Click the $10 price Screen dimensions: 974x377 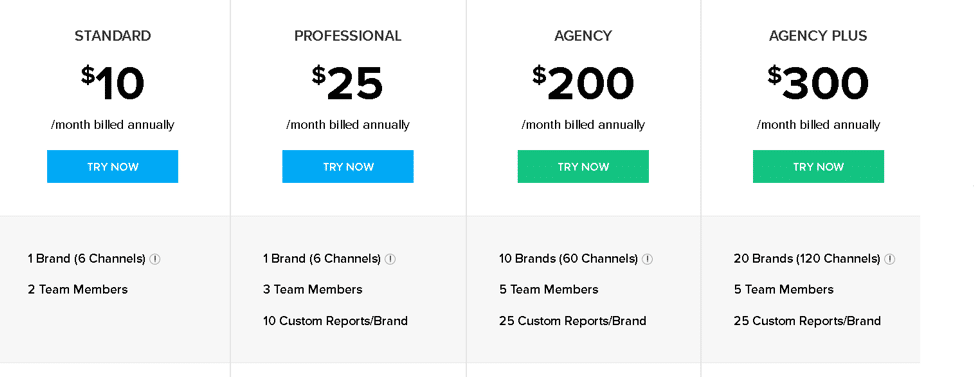click(x=112, y=83)
